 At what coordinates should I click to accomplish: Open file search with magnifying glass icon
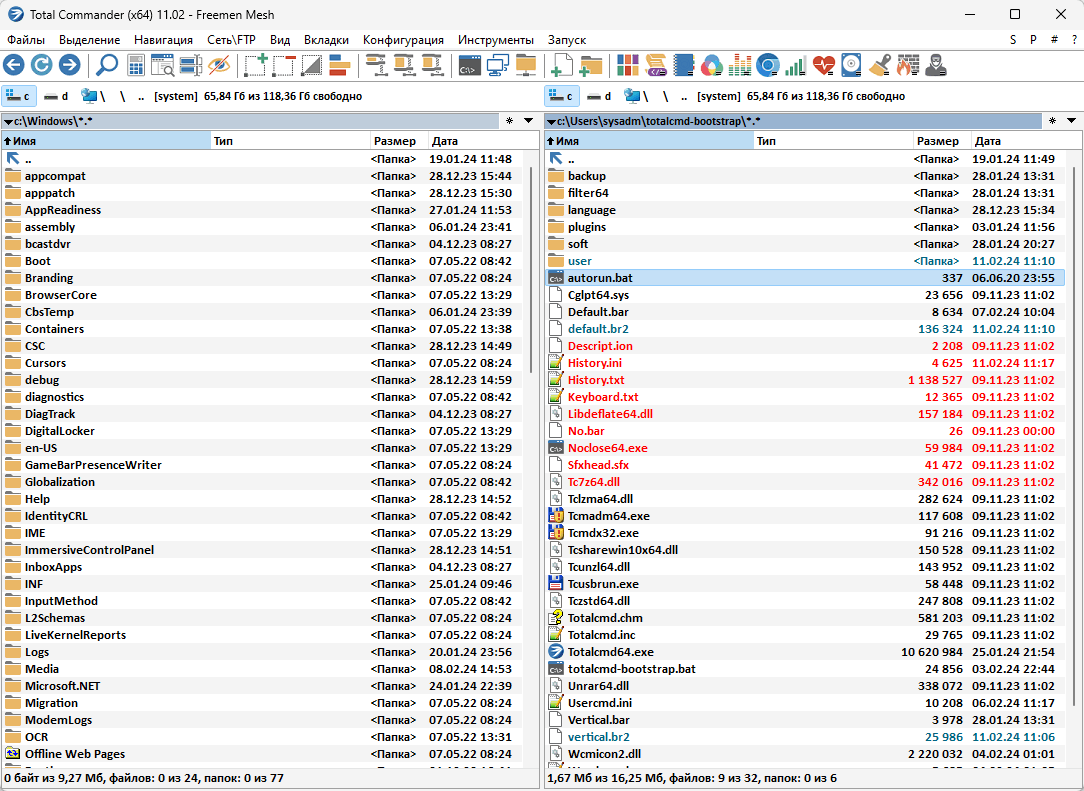coord(106,66)
